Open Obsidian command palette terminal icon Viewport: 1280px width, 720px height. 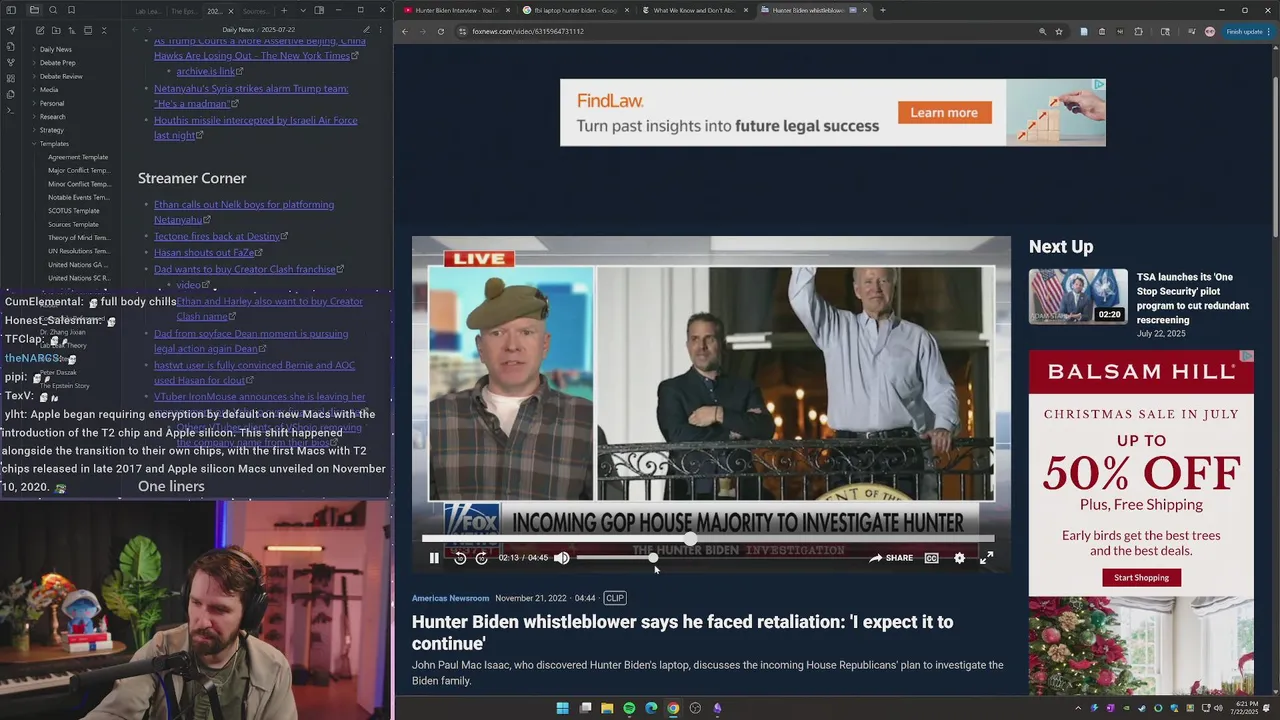[11, 110]
